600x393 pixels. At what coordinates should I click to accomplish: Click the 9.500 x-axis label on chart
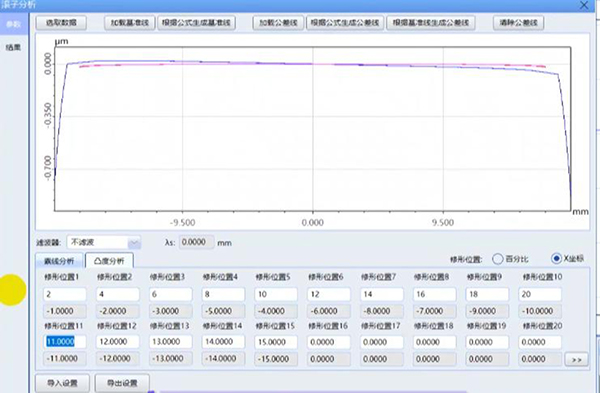(443, 223)
